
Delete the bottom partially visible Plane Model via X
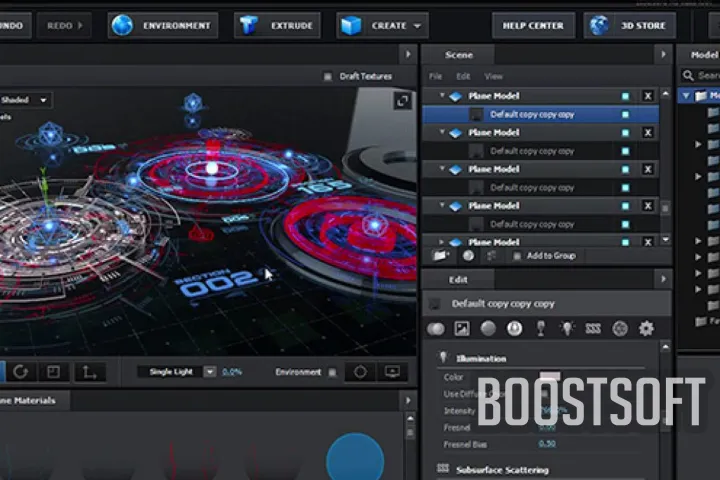point(648,242)
